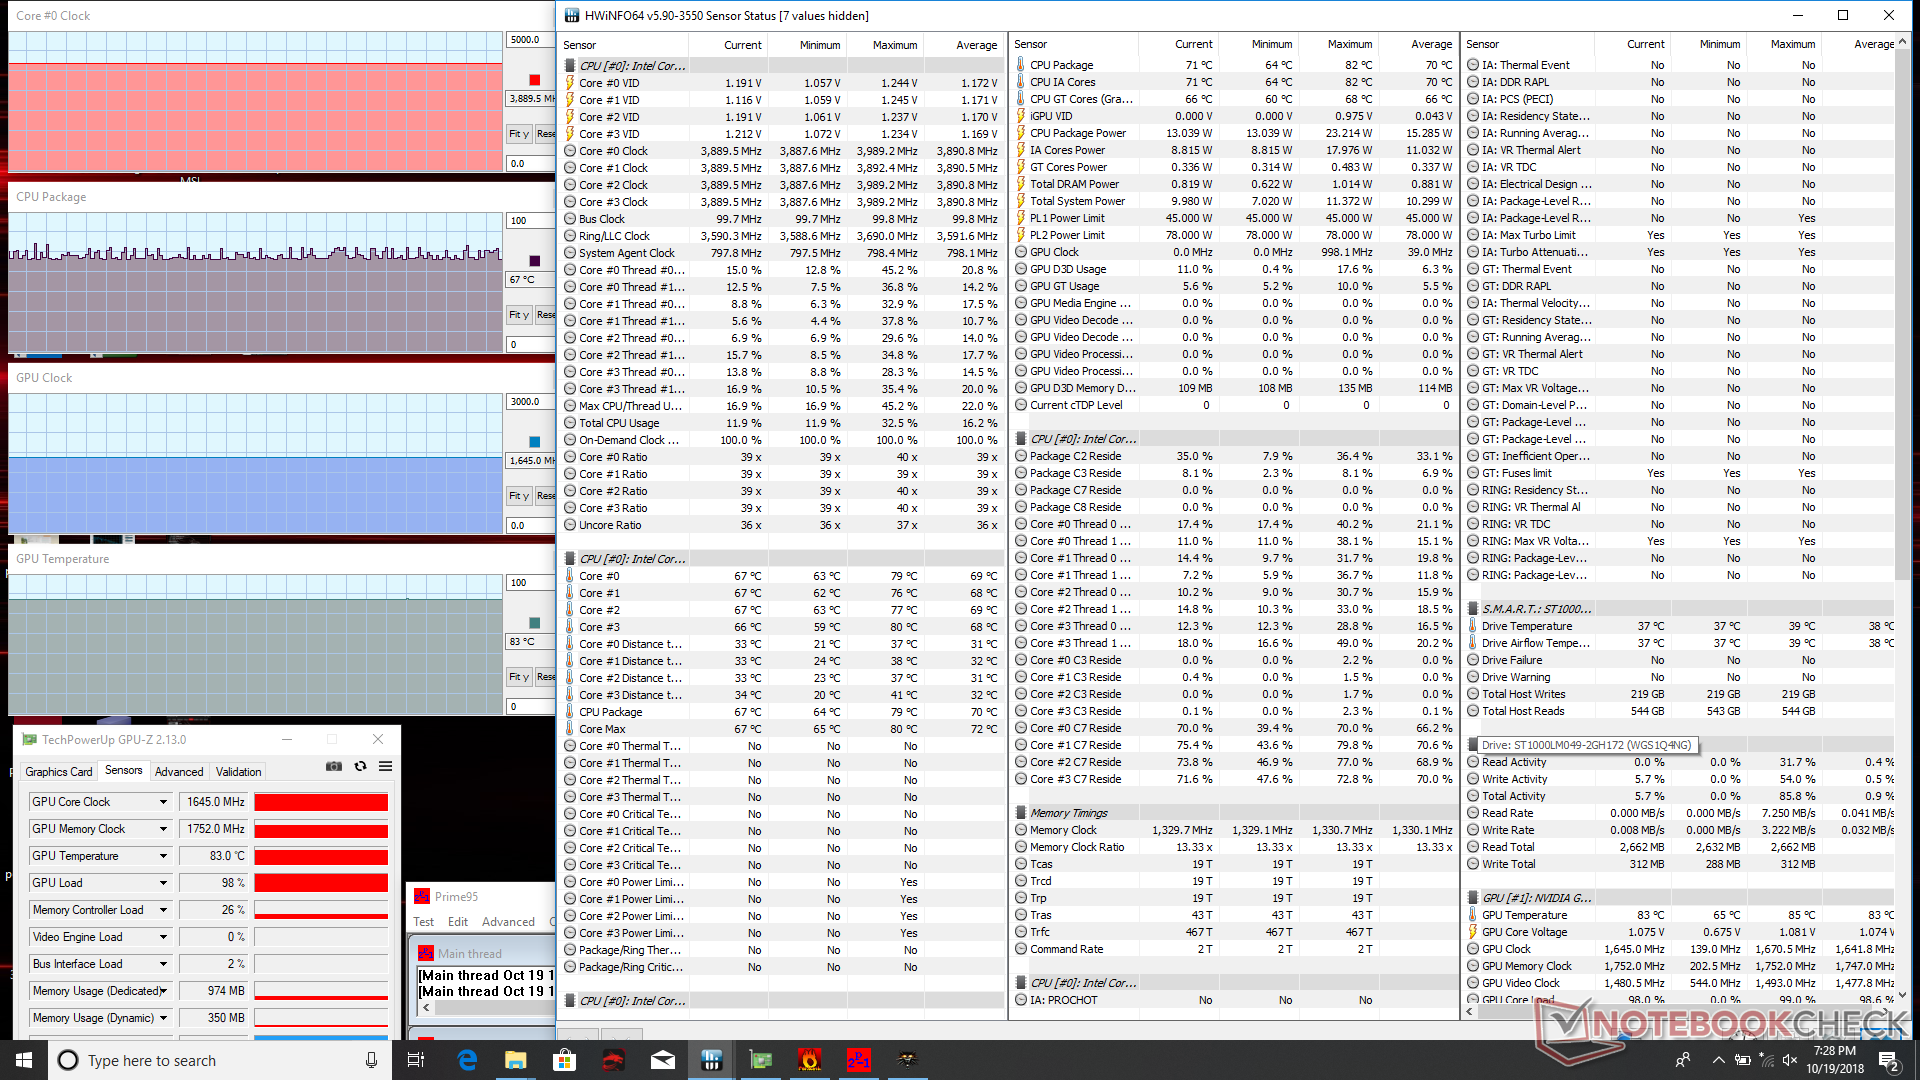This screenshot has height=1080, width=1920.
Task: Expand the GPU Core Clock sensor dropdown
Action: [163, 802]
